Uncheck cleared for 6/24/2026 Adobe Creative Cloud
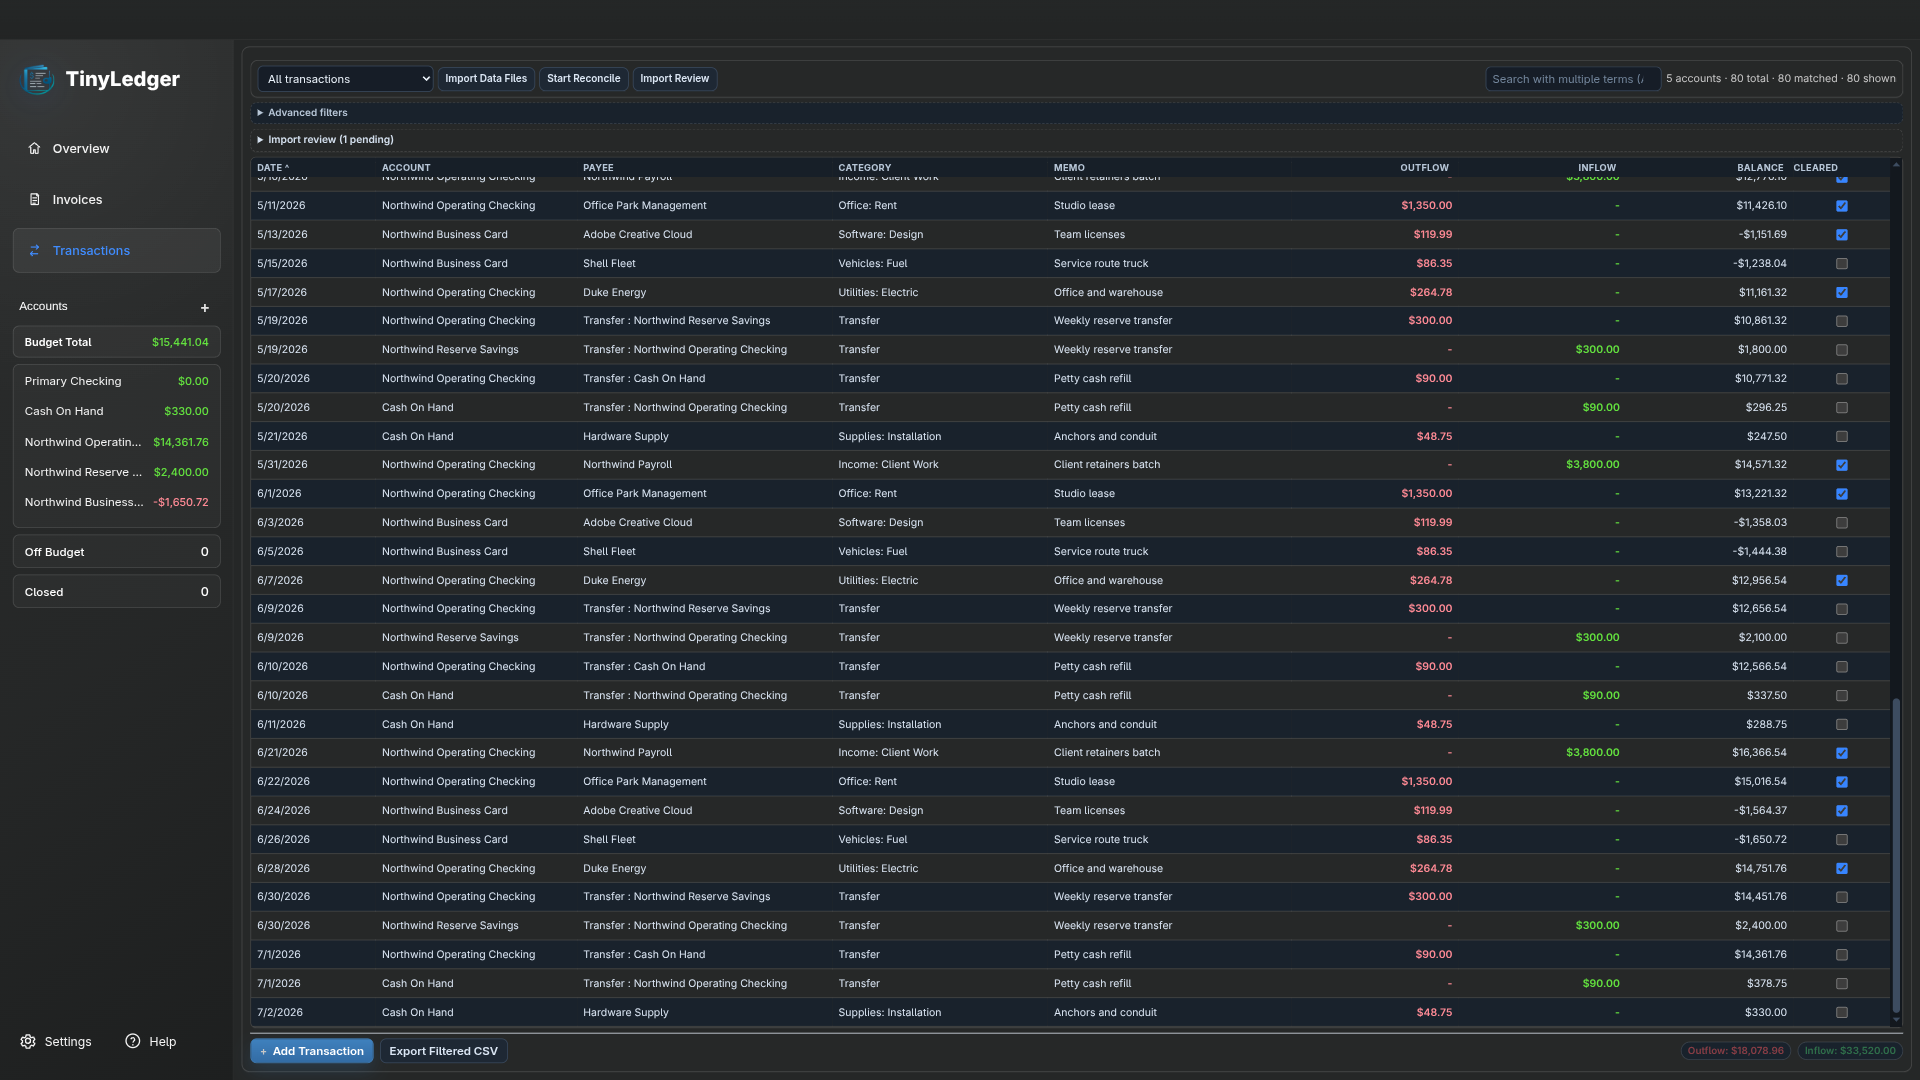1920x1080 pixels. click(1841, 811)
